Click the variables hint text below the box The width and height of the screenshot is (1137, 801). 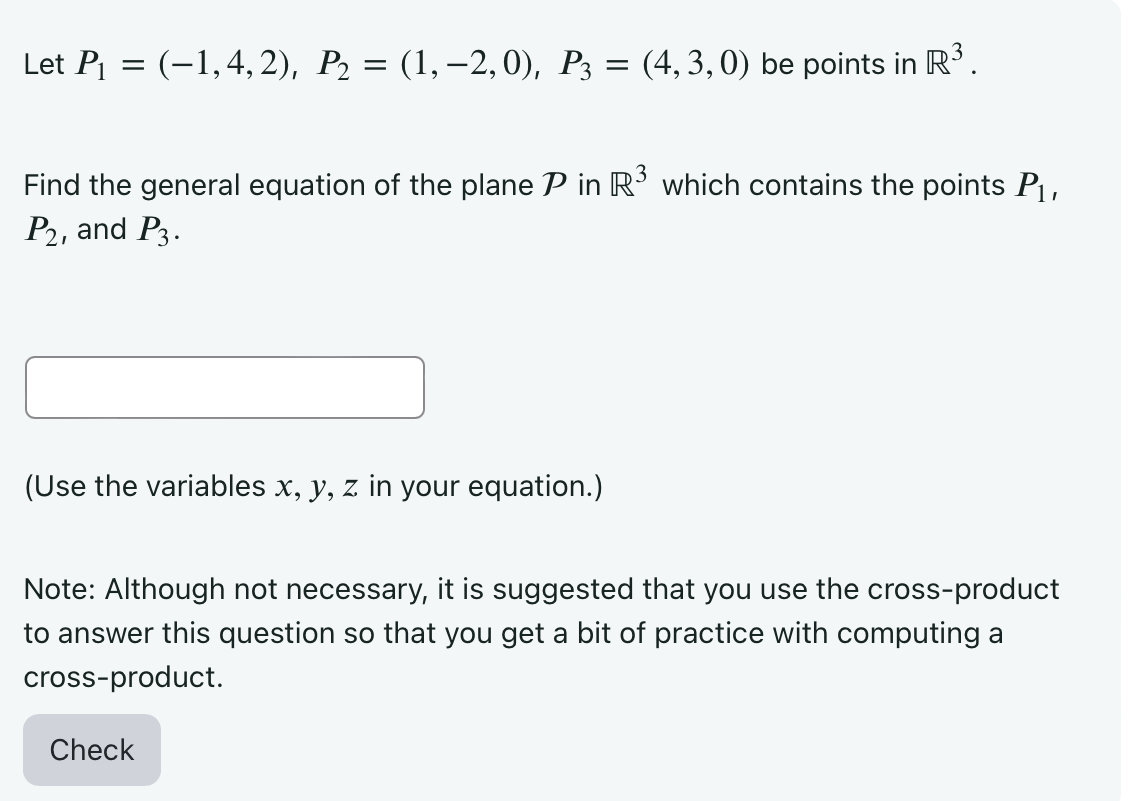(x=312, y=486)
